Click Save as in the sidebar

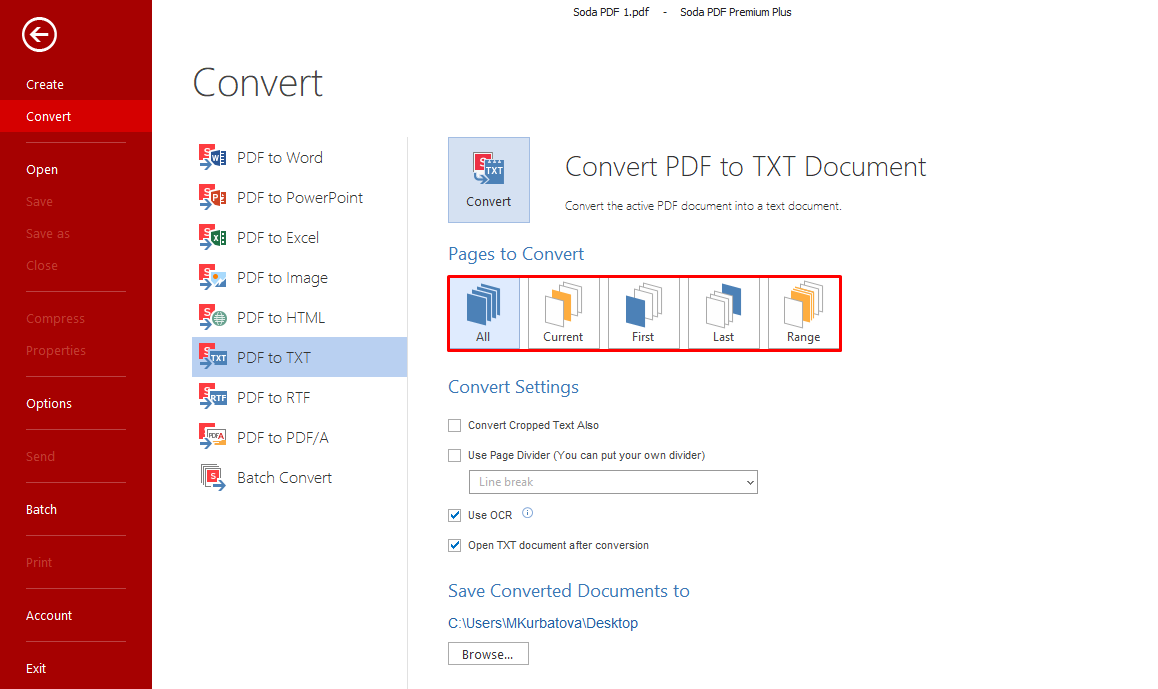[x=48, y=233]
